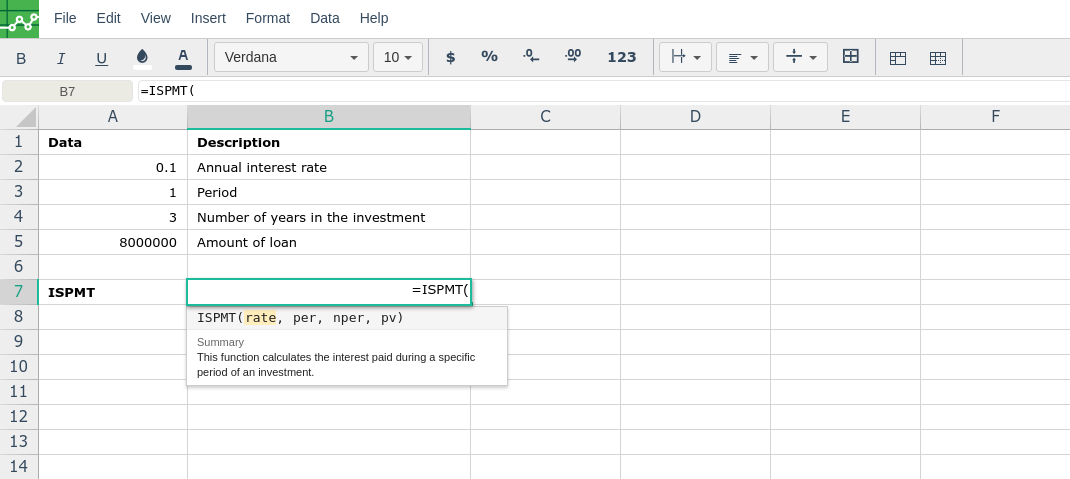Expand the horizontal align dropdown
Image resolution: width=1070 pixels, height=479 pixels.
coord(742,57)
